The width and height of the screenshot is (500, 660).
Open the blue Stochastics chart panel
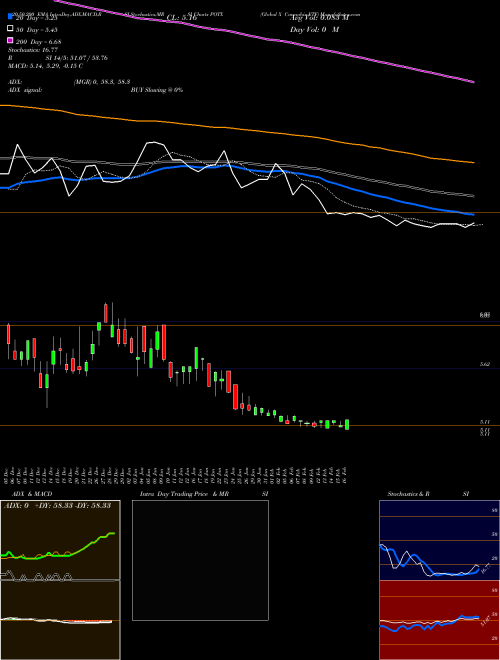click(x=439, y=540)
